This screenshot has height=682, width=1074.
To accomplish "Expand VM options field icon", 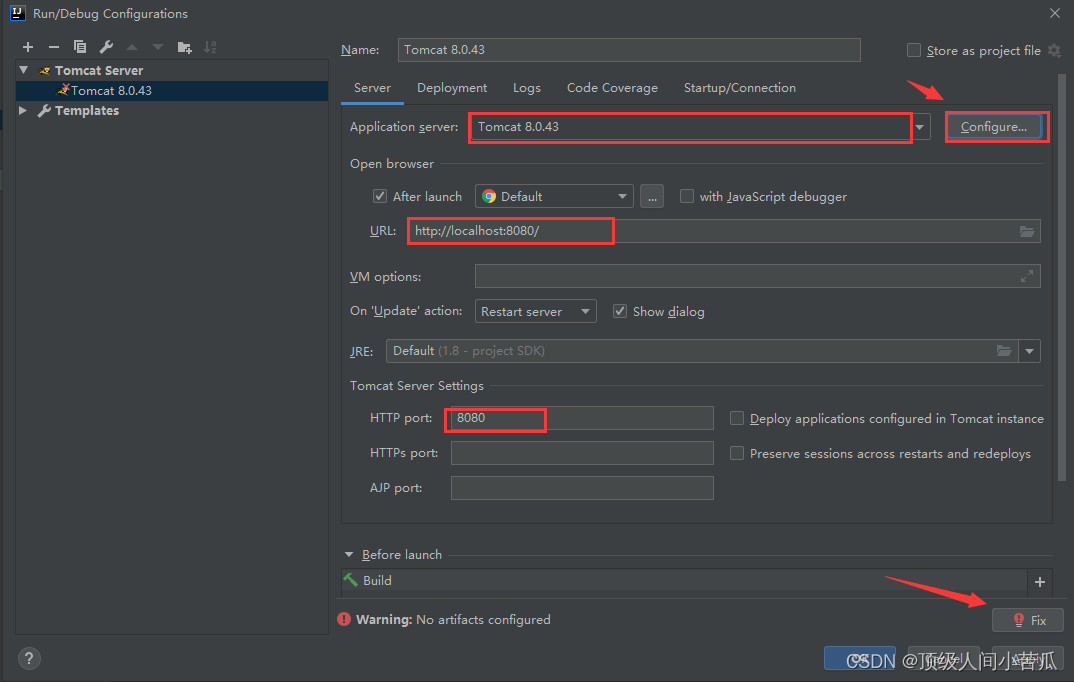I will 1027,276.
